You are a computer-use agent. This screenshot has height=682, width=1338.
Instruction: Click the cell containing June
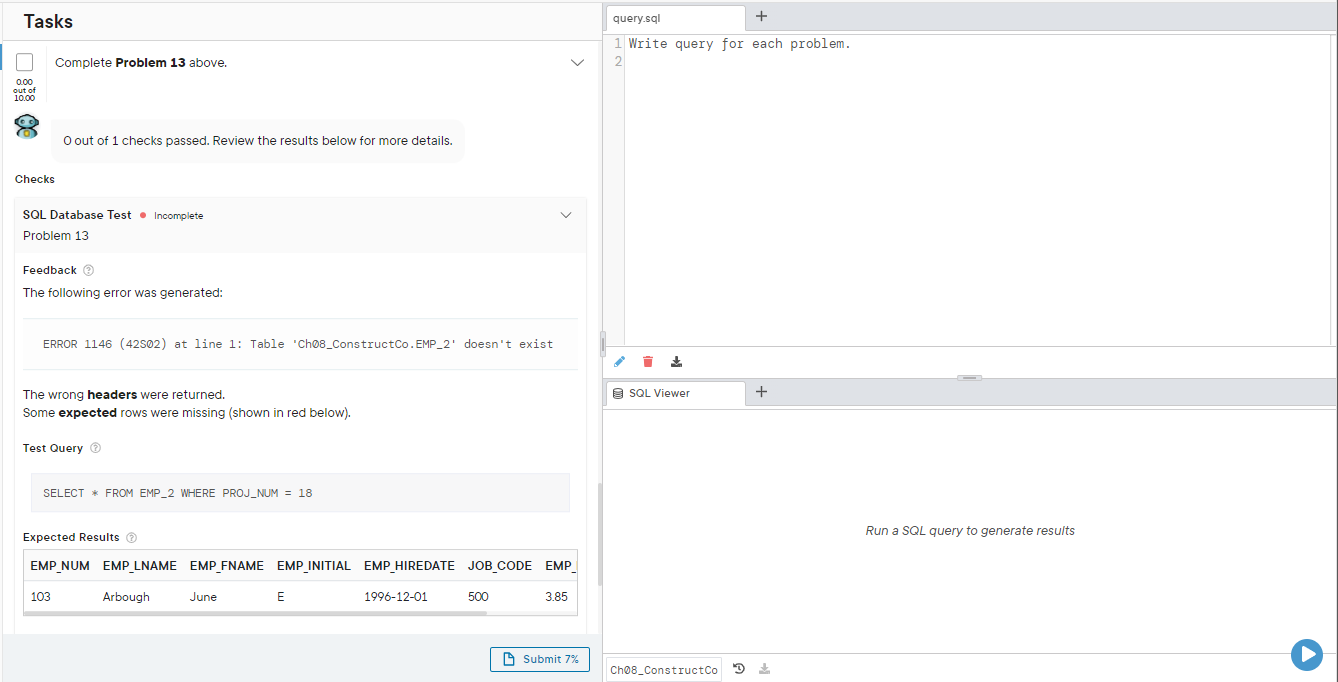203,596
